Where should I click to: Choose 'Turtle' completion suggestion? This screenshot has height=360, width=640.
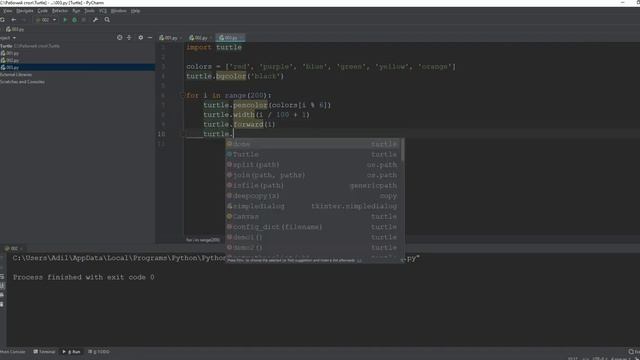[313, 155]
